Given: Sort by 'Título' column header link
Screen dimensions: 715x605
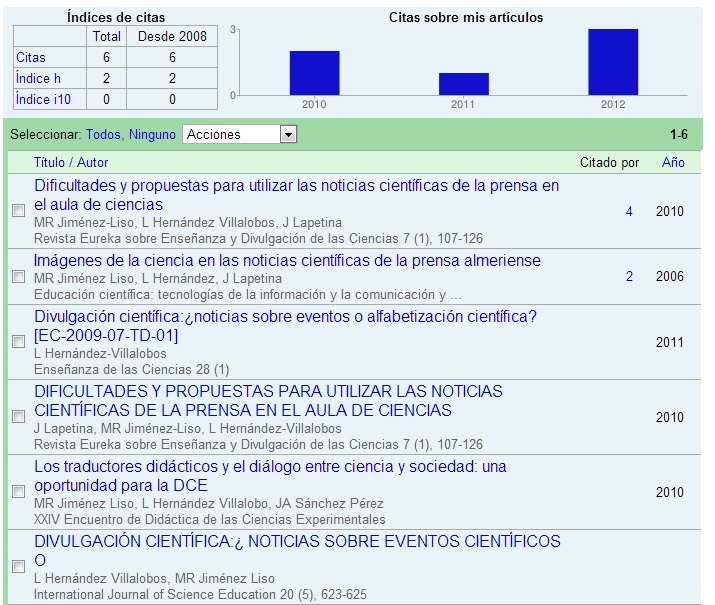Looking at the screenshot, I should click(x=48, y=162).
